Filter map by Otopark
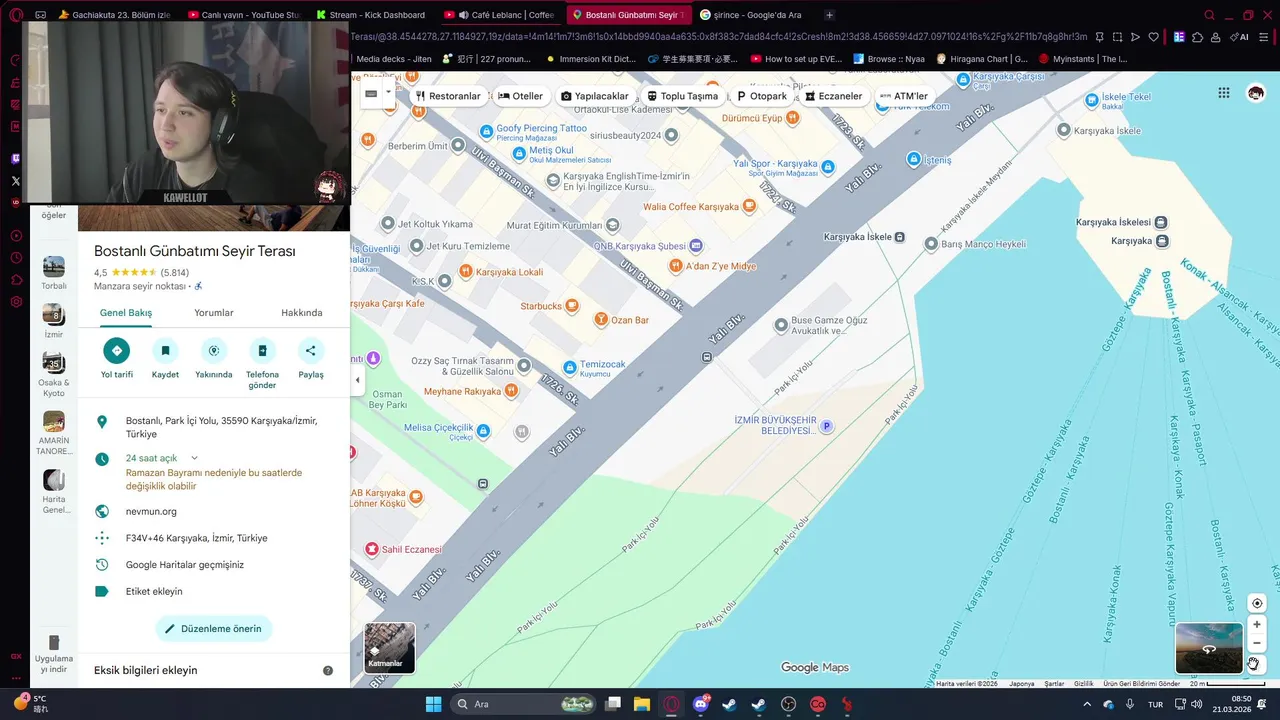This screenshot has width=1280, height=720. pos(763,96)
